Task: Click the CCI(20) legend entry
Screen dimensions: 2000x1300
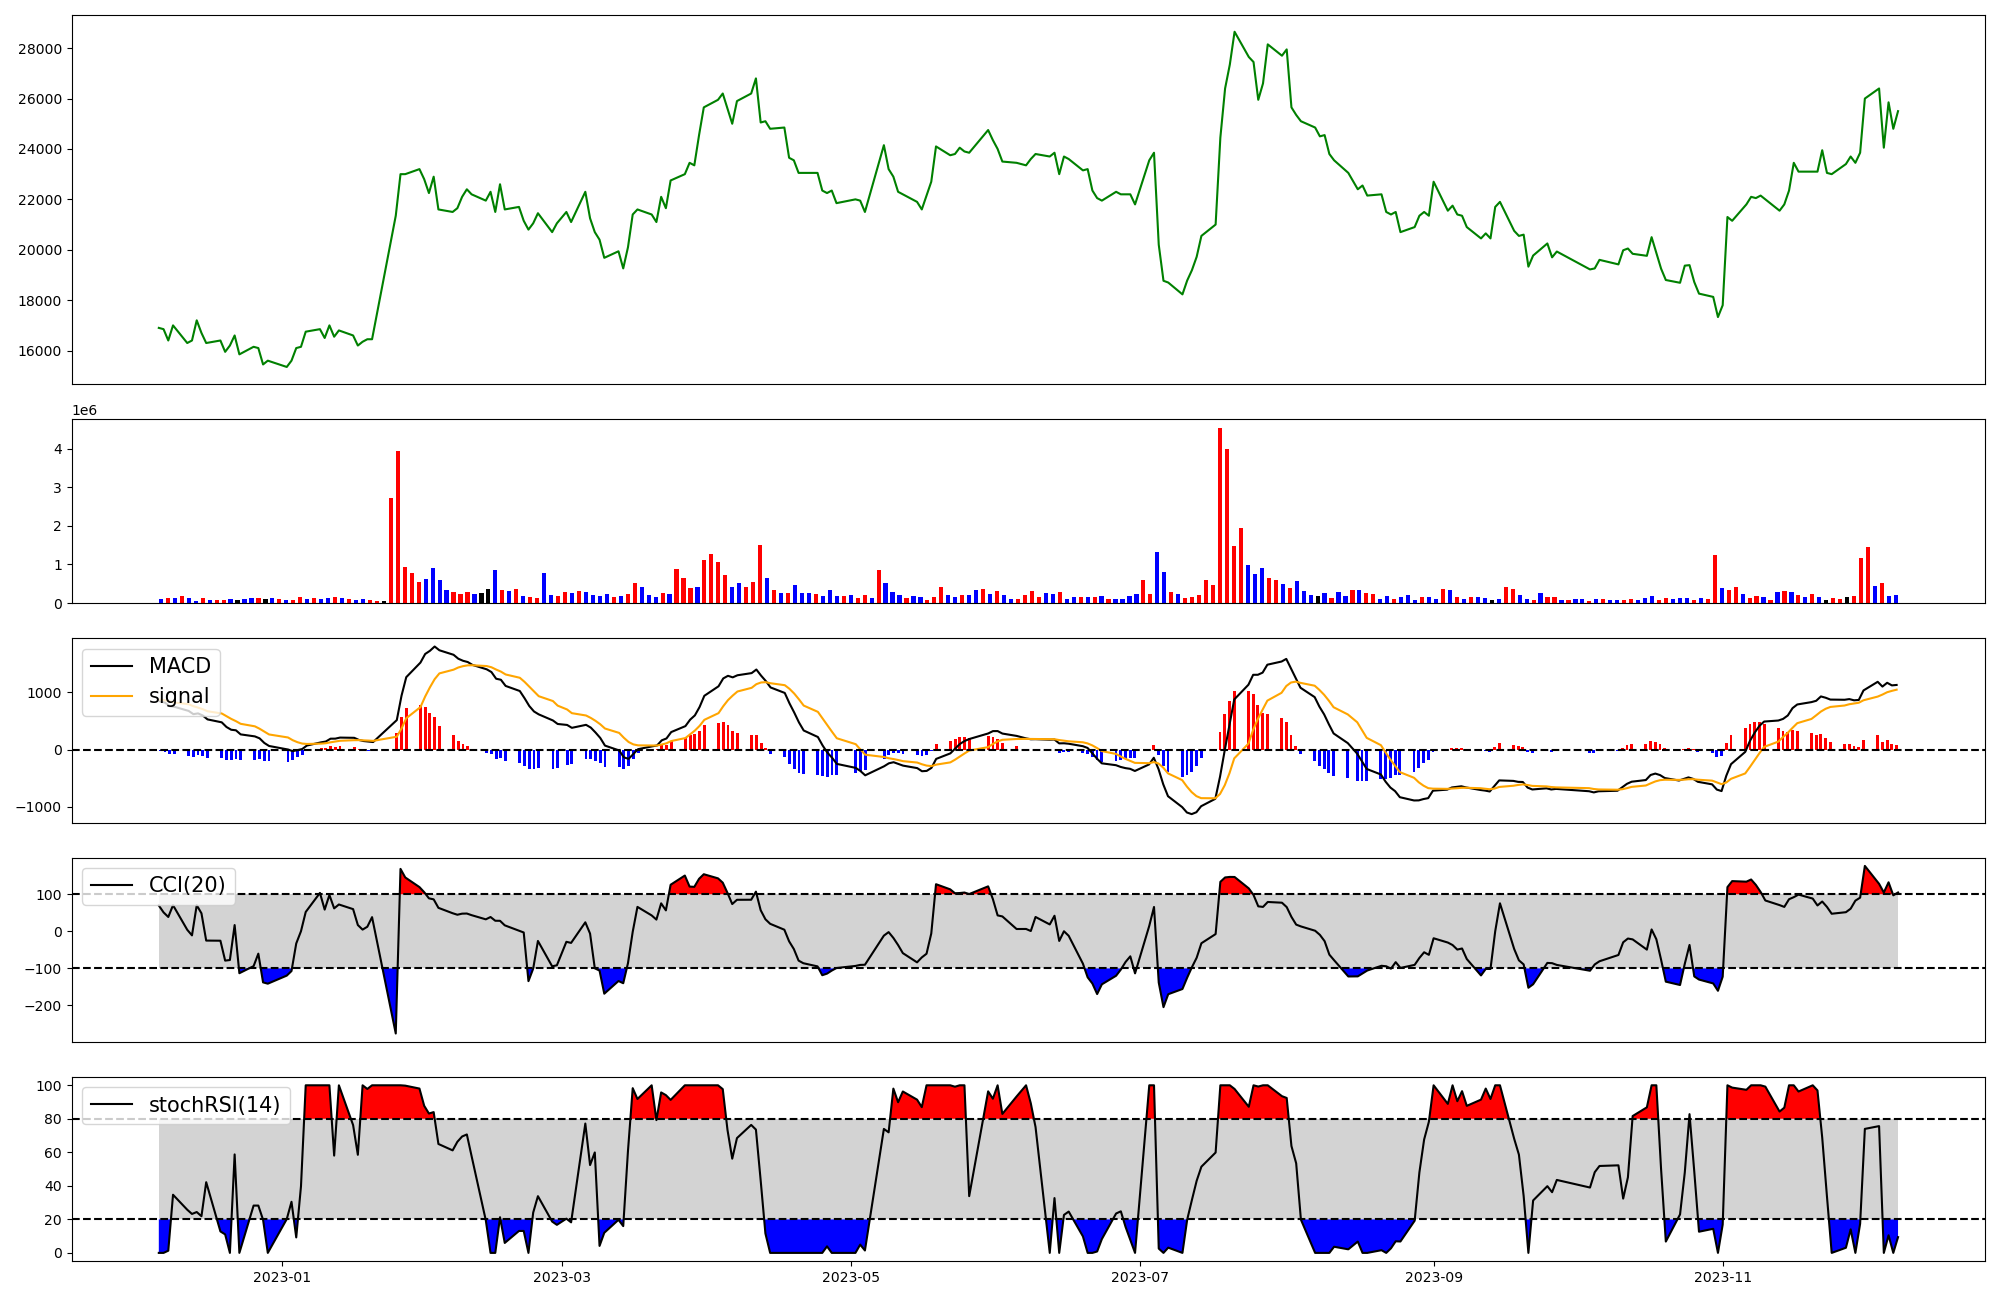Action: point(186,885)
